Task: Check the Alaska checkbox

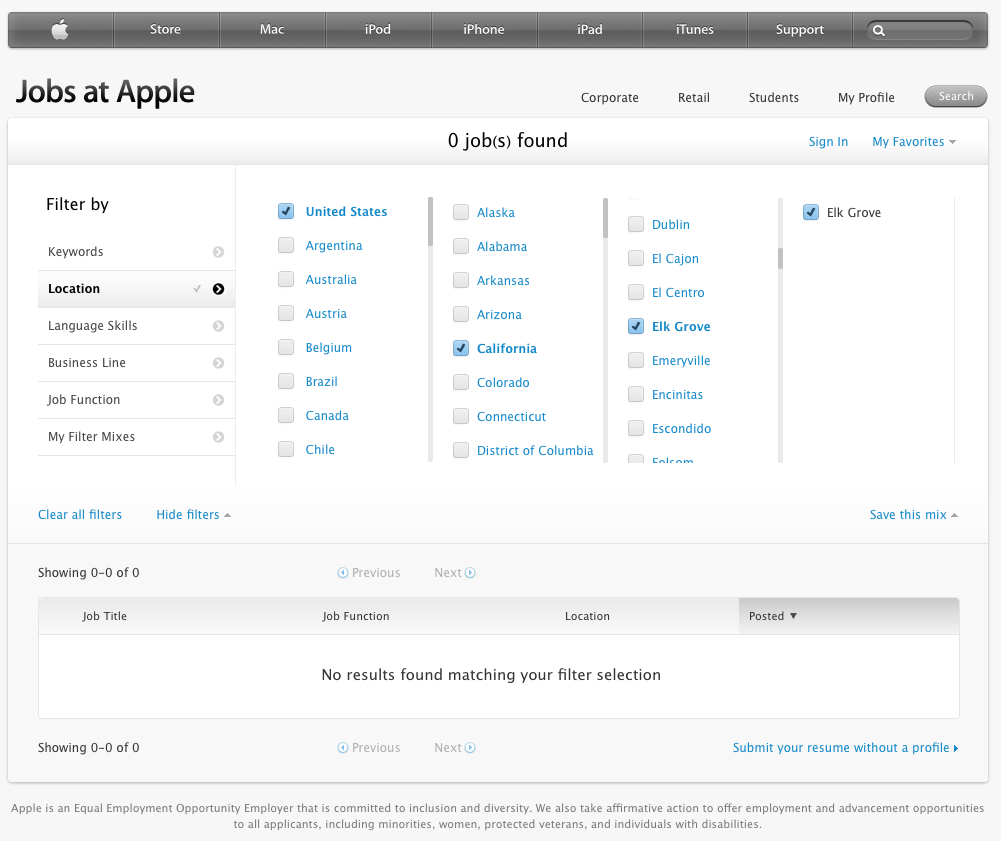Action: tap(461, 212)
